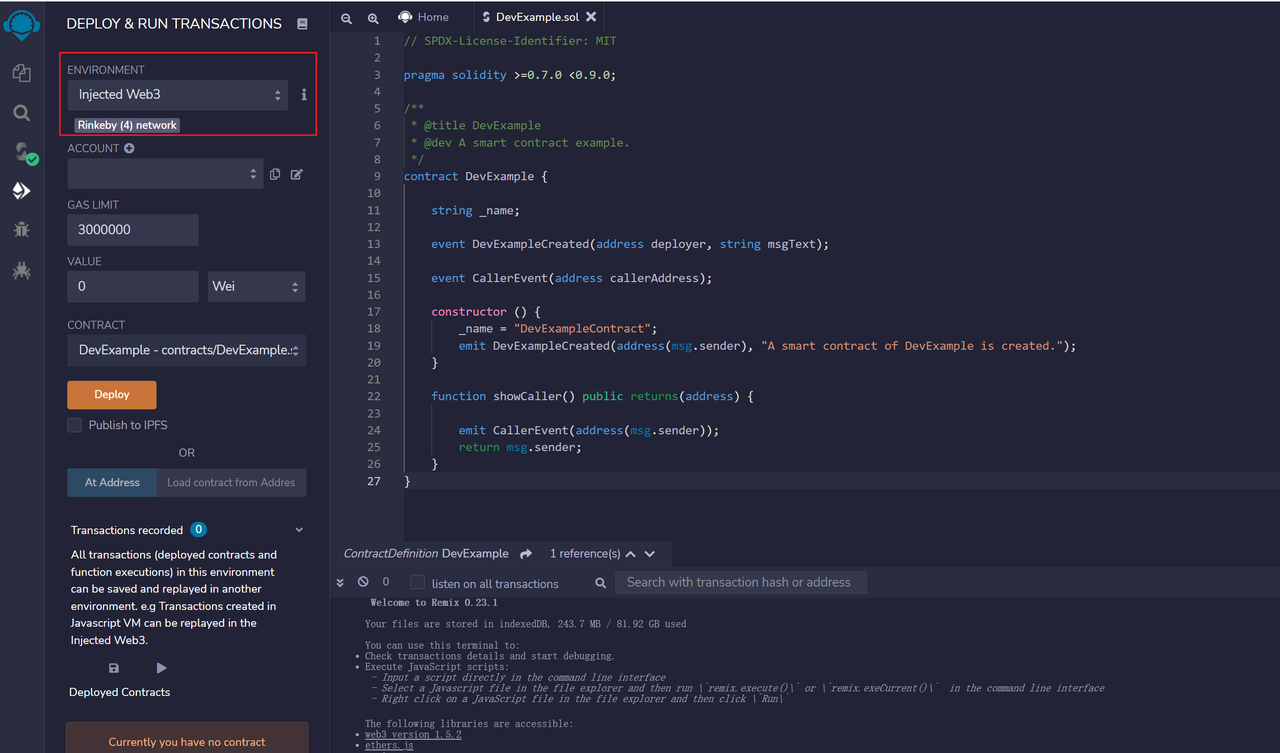
Task: Click the Value amount input field
Action: click(133, 286)
